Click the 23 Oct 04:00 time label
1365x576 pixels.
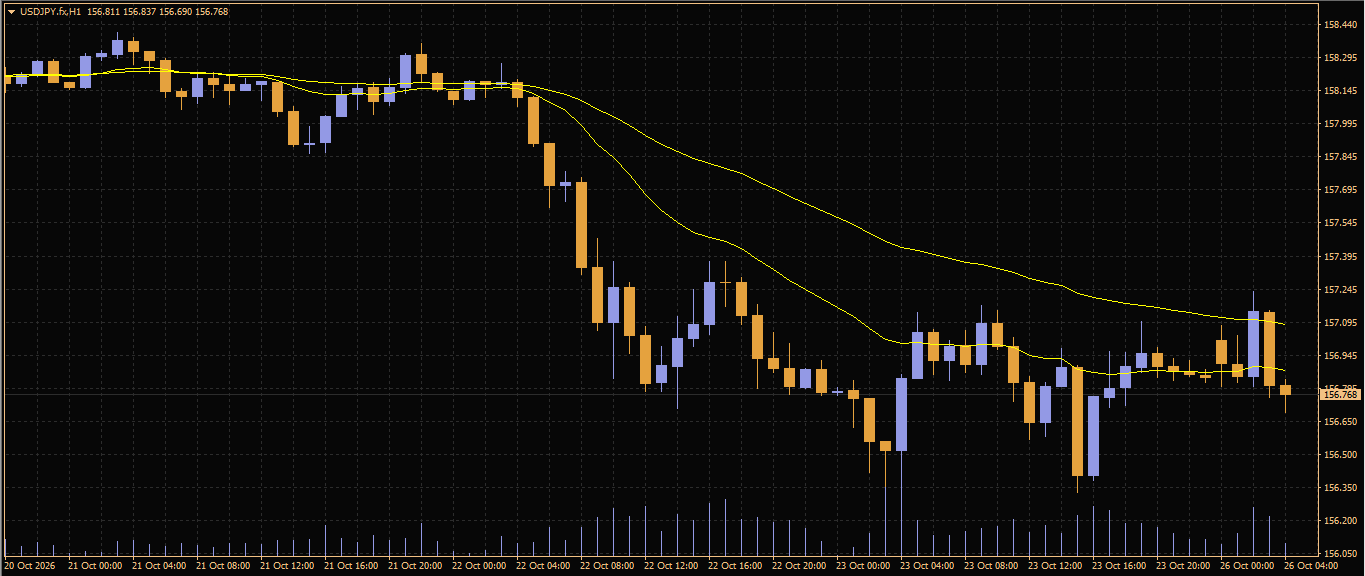(x=927, y=566)
